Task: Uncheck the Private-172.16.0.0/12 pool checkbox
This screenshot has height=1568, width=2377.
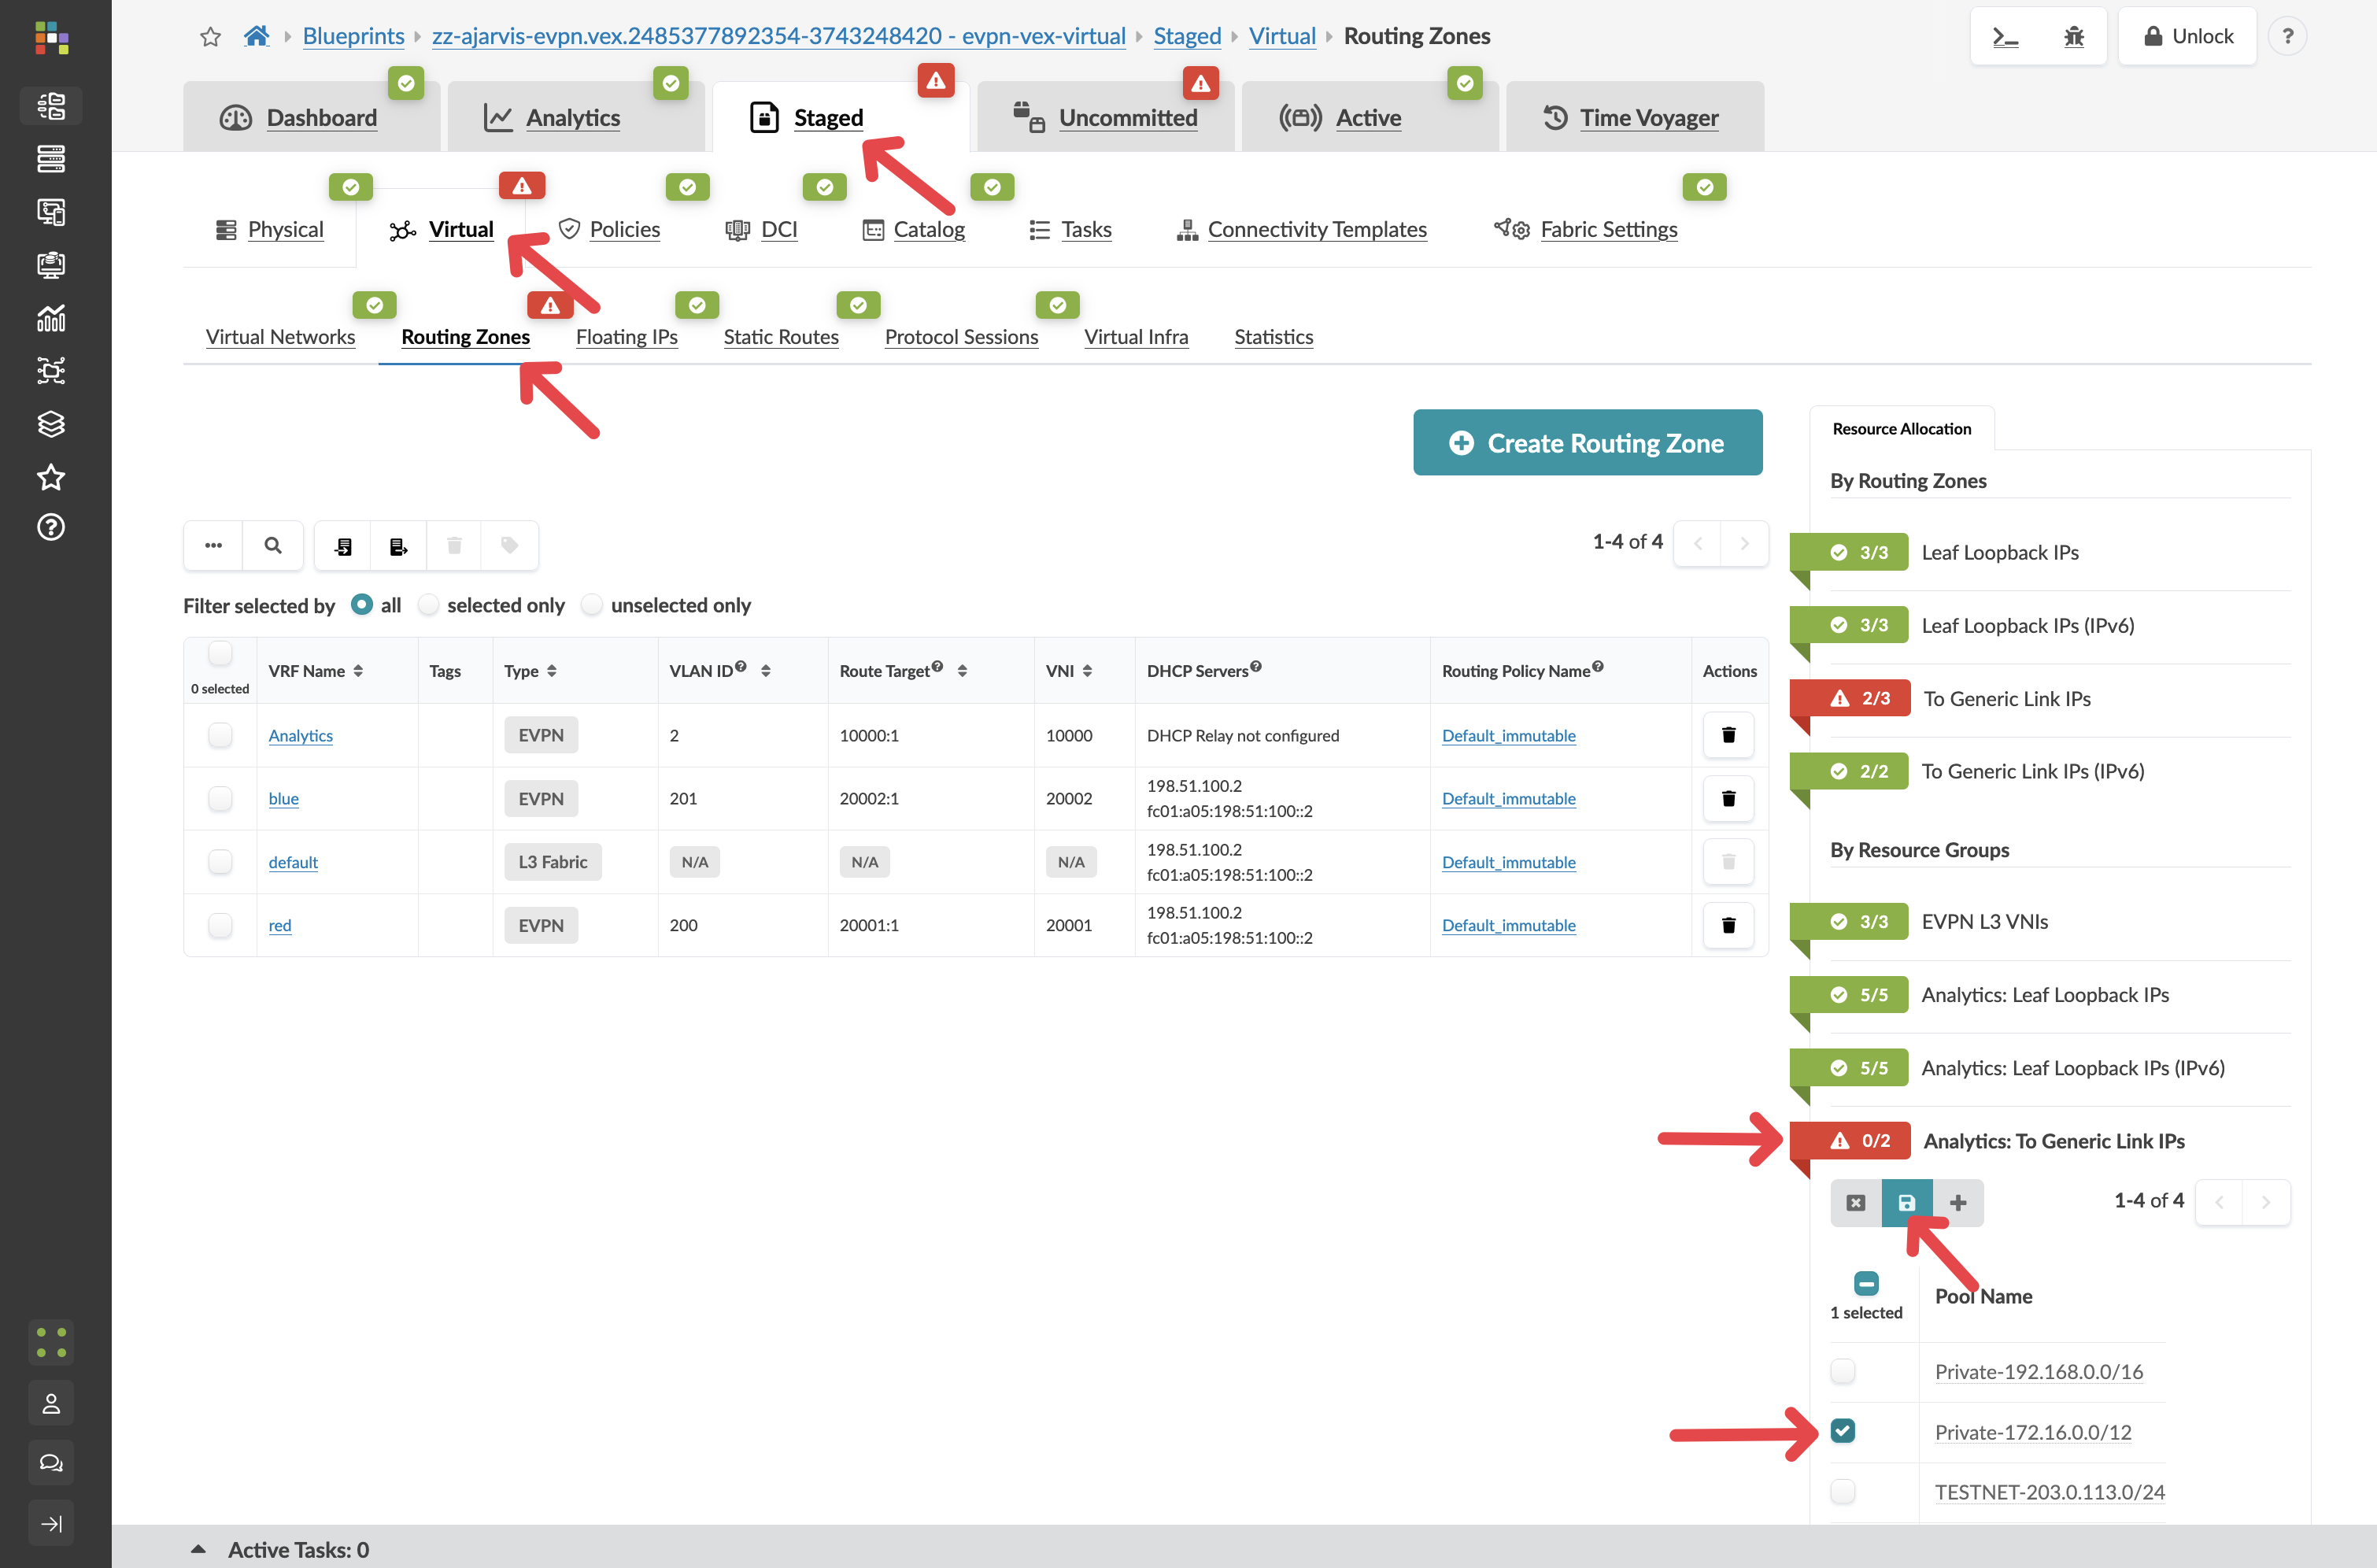Action: 1843,1431
